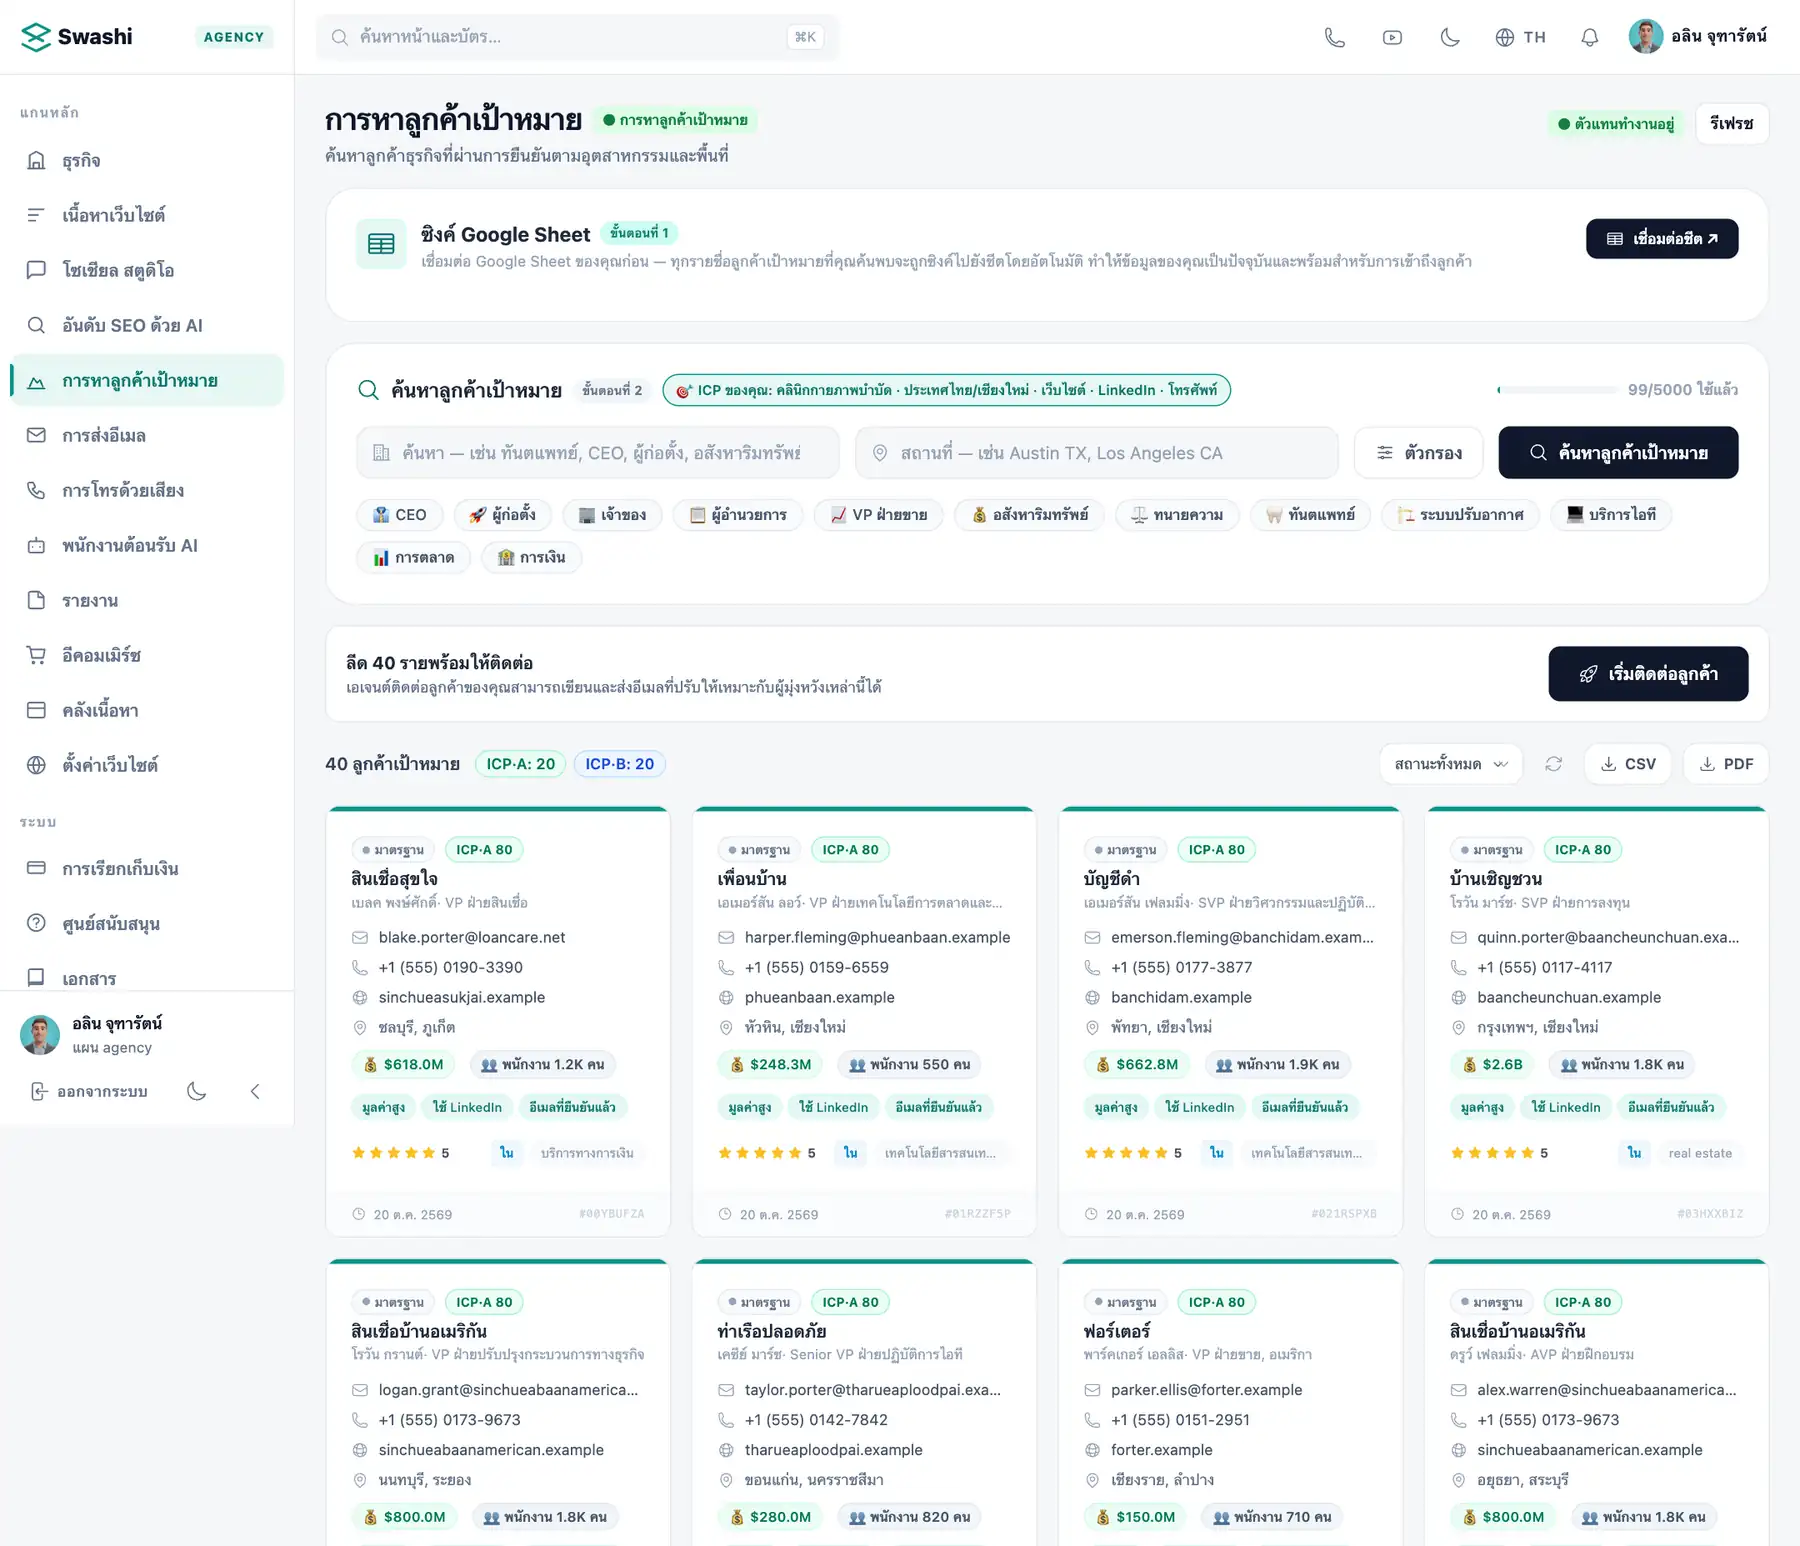Open the สถานะทั้งหมด status dropdown

click(x=1451, y=764)
